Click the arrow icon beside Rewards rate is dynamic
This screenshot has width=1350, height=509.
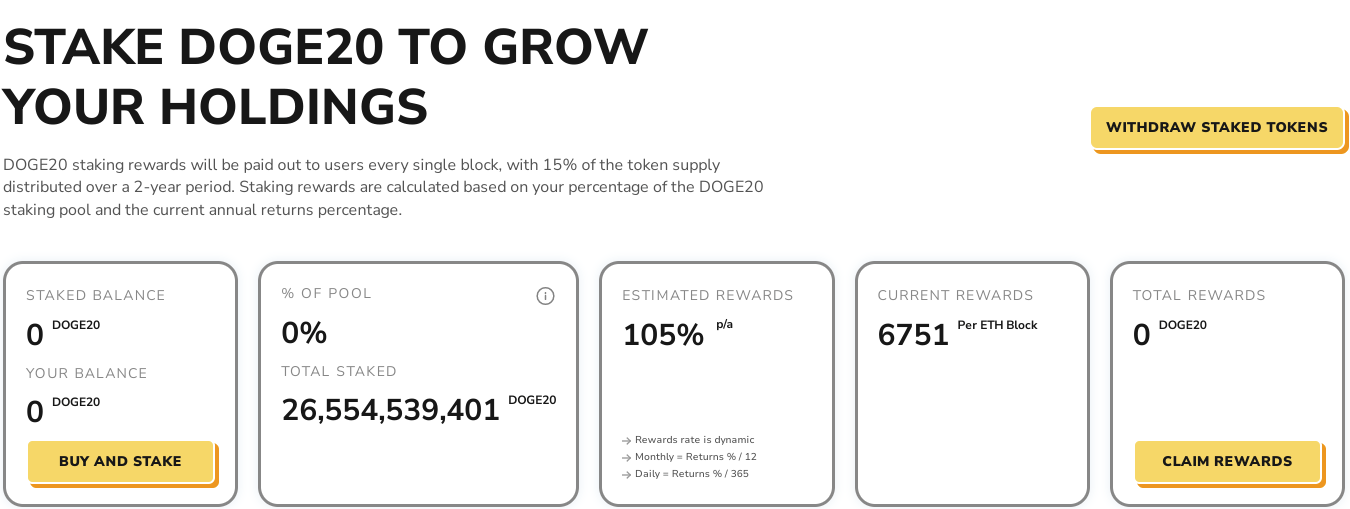click(x=626, y=441)
